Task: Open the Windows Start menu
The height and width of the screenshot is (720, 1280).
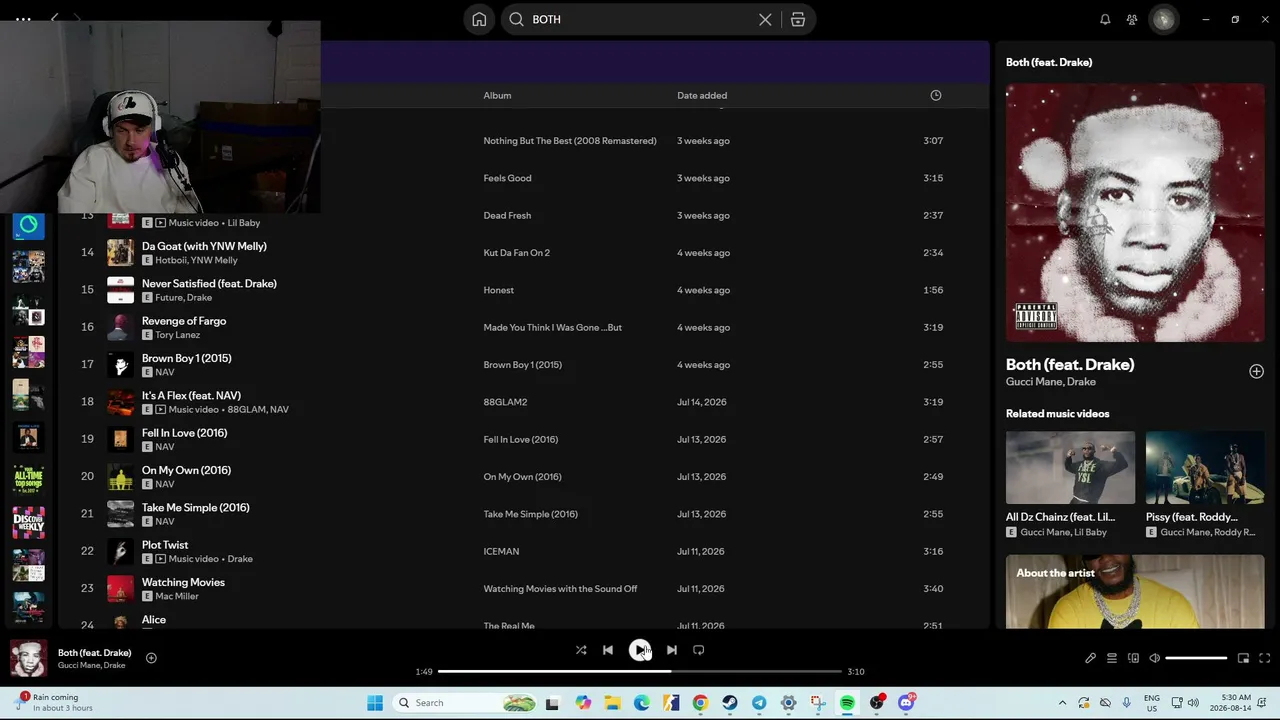Action: point(375,703)
